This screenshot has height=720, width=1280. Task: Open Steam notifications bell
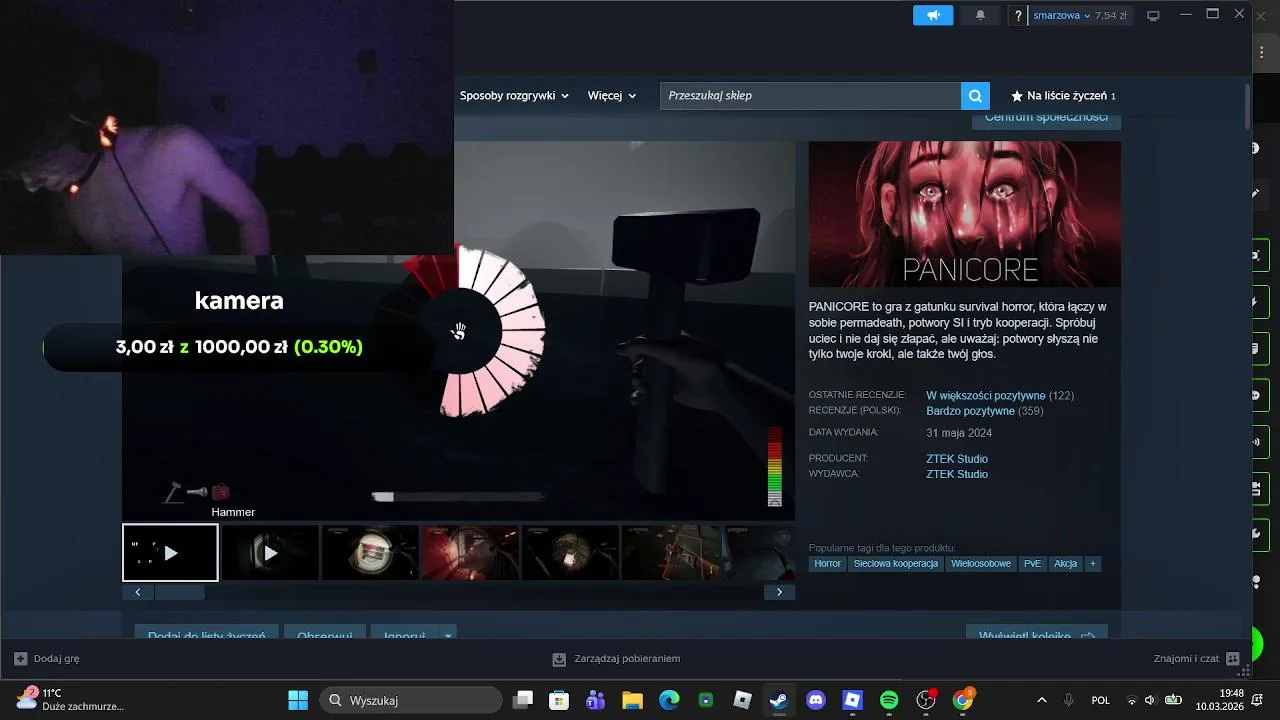[x=980, y=15]
